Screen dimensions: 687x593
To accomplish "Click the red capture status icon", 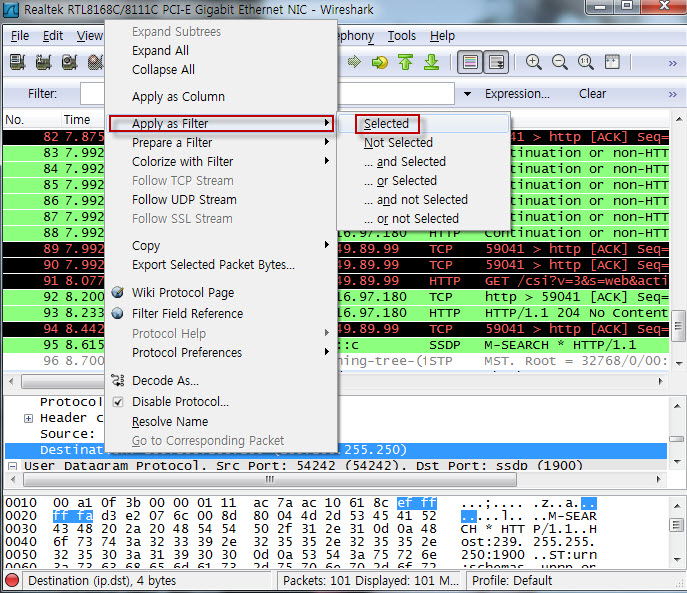I will [12, 580].
